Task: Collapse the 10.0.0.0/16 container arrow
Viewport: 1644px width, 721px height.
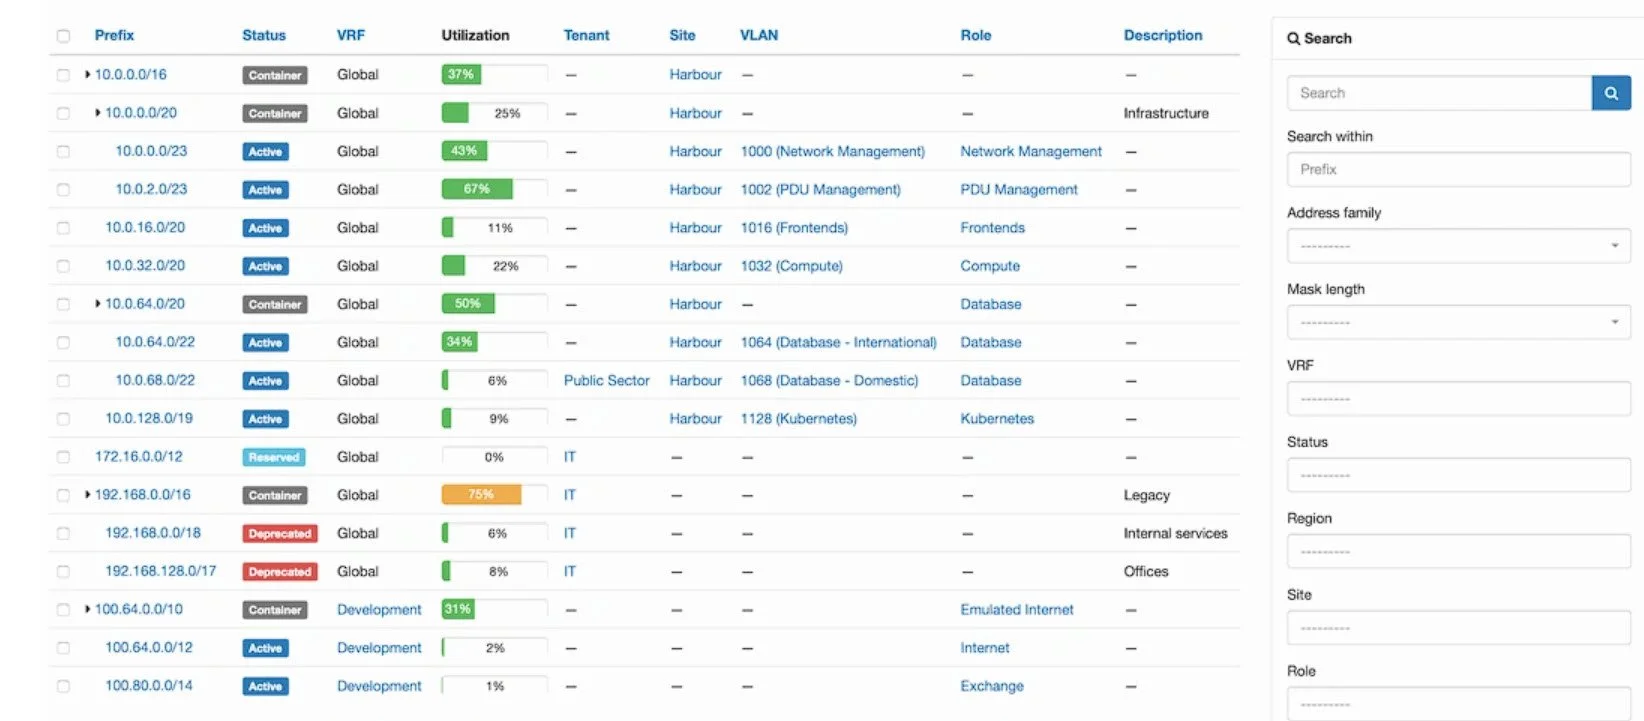Action: point(88,75)
